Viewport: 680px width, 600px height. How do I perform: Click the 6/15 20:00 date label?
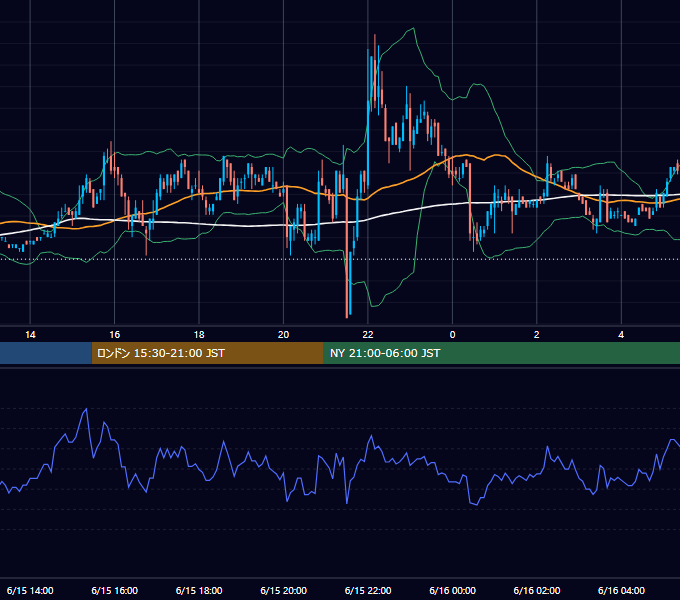284,590
